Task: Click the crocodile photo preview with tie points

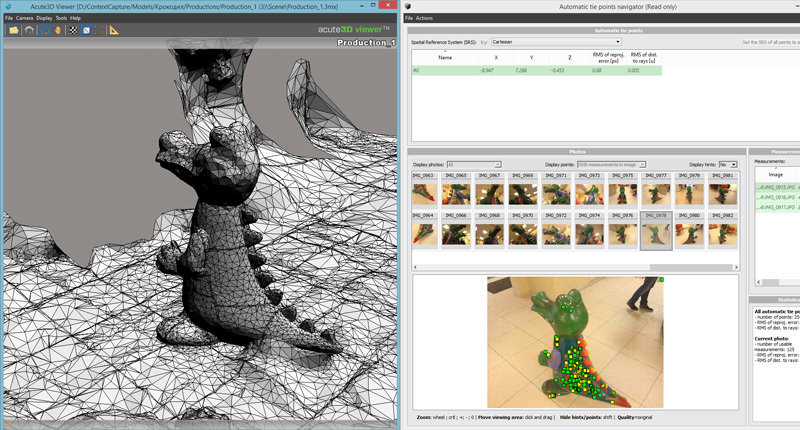Action: coord(576,342)
